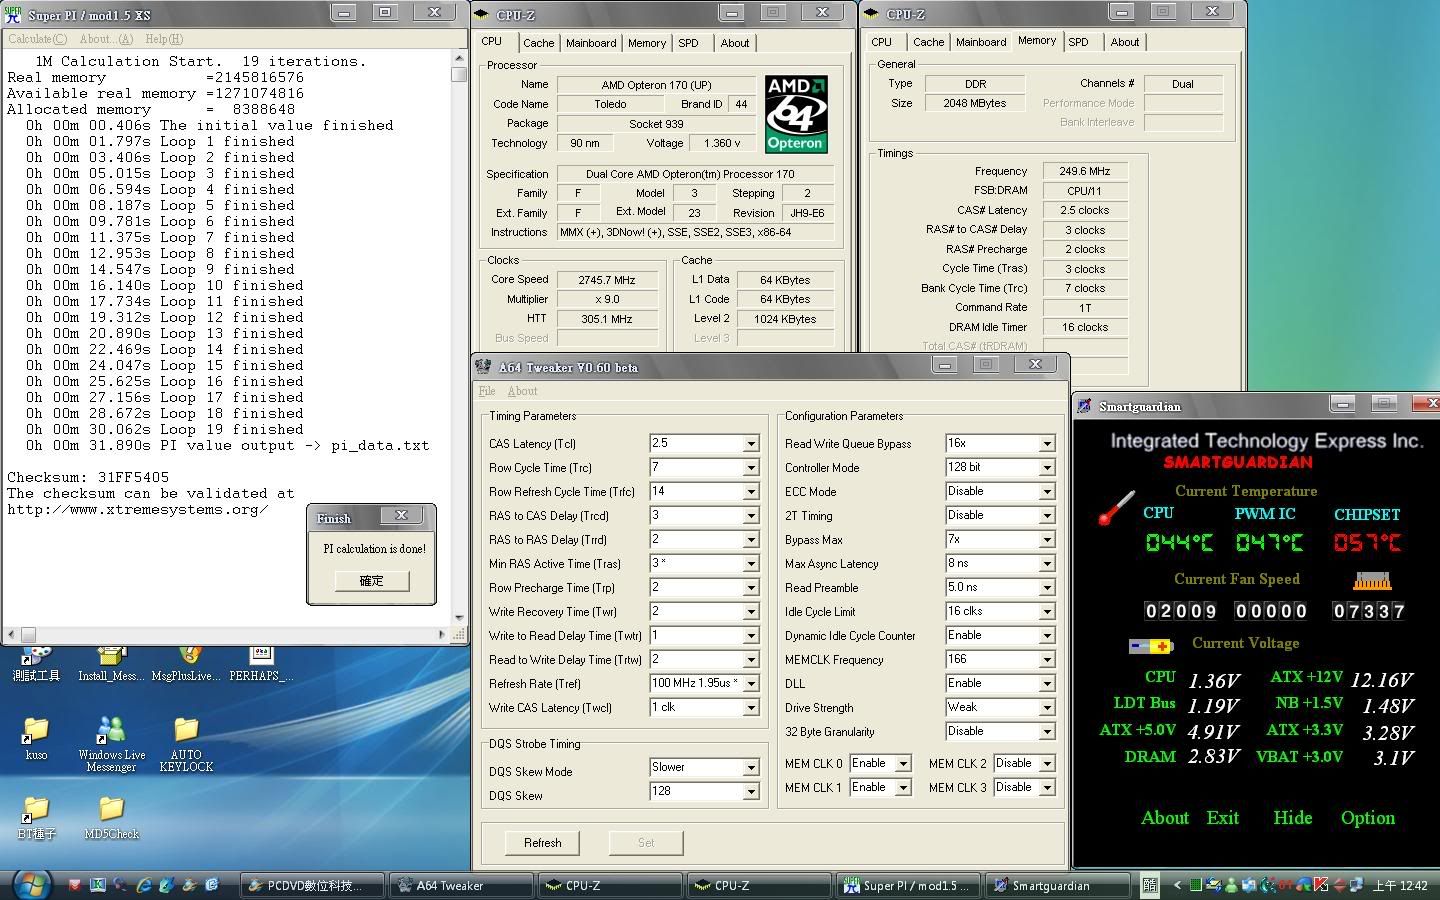Click the Option link in Smartguardian

(1367, 818)
